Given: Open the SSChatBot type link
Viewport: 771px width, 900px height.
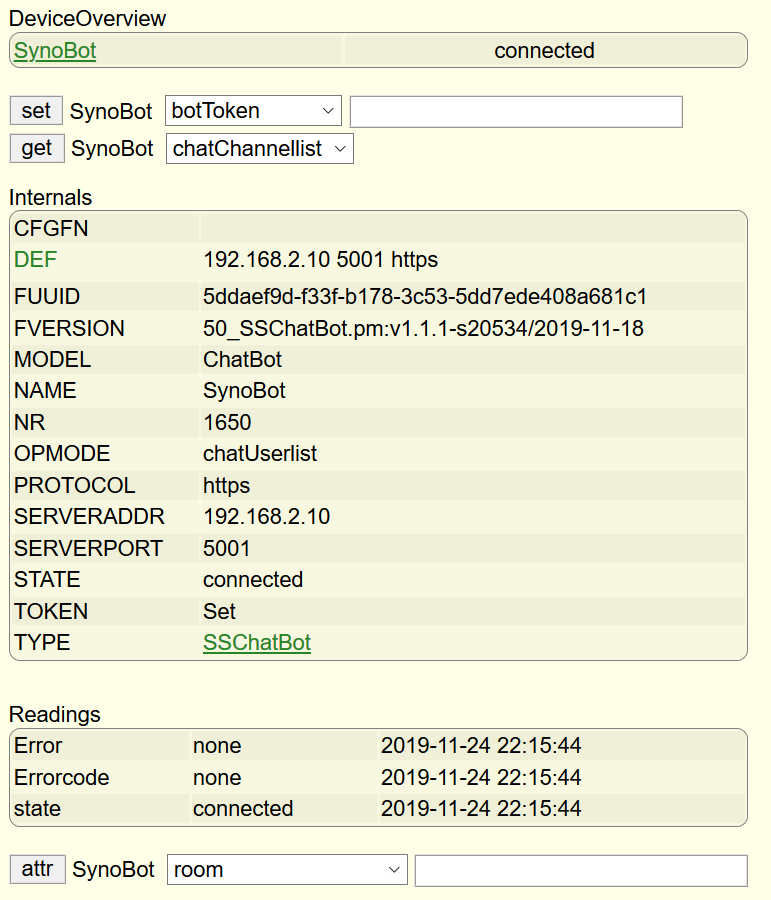Looking at the screenshot, I should [257, 642].
